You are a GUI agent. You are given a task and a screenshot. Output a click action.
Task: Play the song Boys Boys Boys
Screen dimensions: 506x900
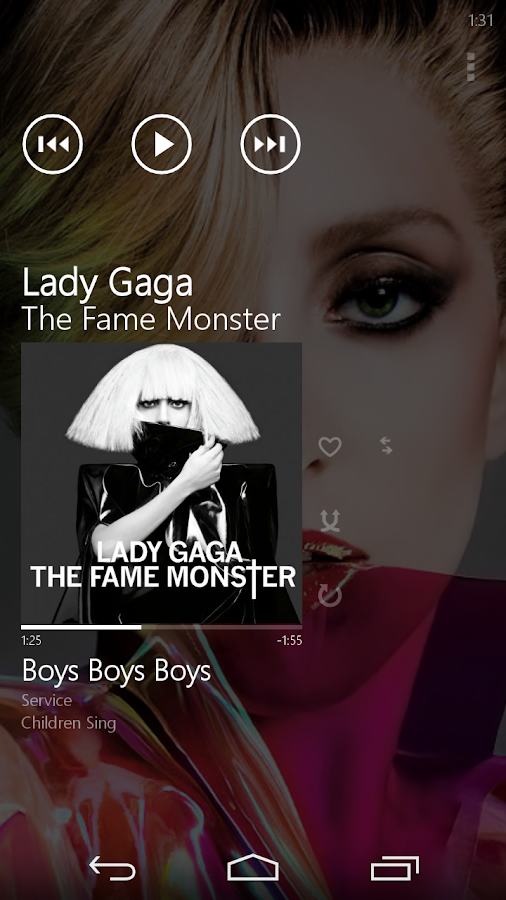tap(161, 144)
